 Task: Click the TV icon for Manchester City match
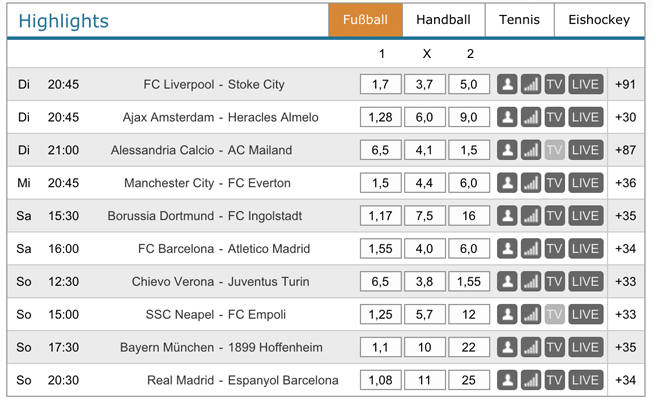pos(555,183)
